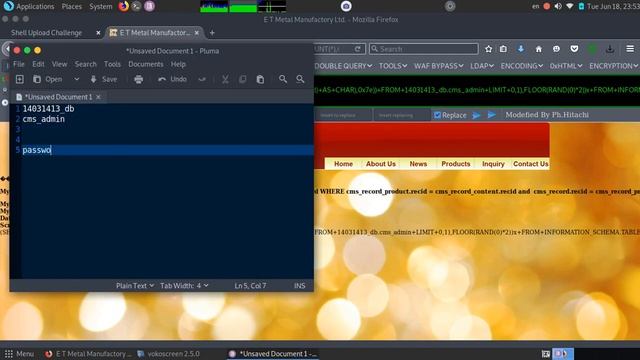This screenshot has height=360, width=640.
Task: Click the Find magnifier icon in Pluma
Action: 282,79
